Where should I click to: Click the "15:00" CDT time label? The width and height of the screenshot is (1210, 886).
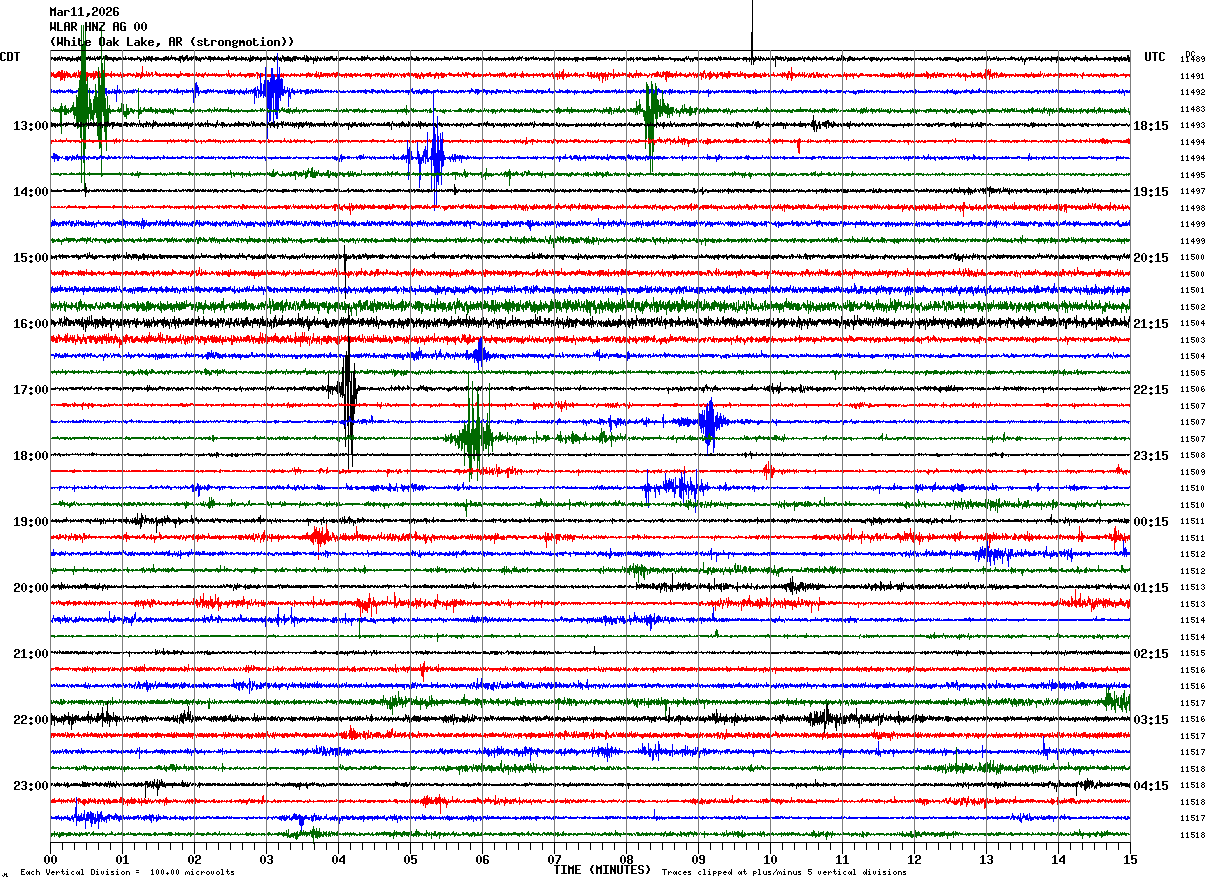click(31, 258)
